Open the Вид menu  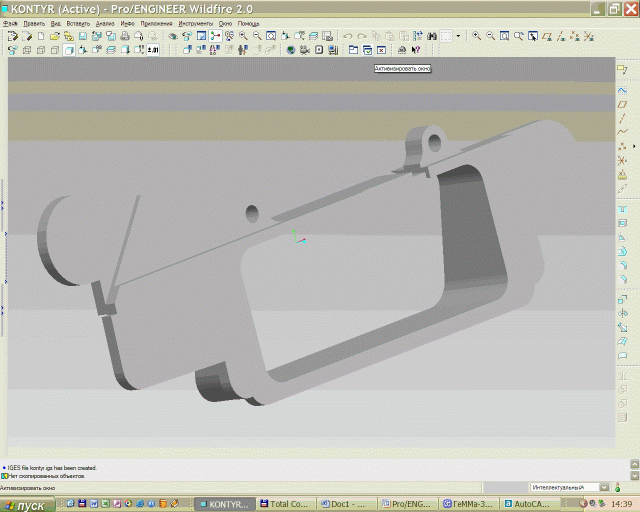coord(56,24)
